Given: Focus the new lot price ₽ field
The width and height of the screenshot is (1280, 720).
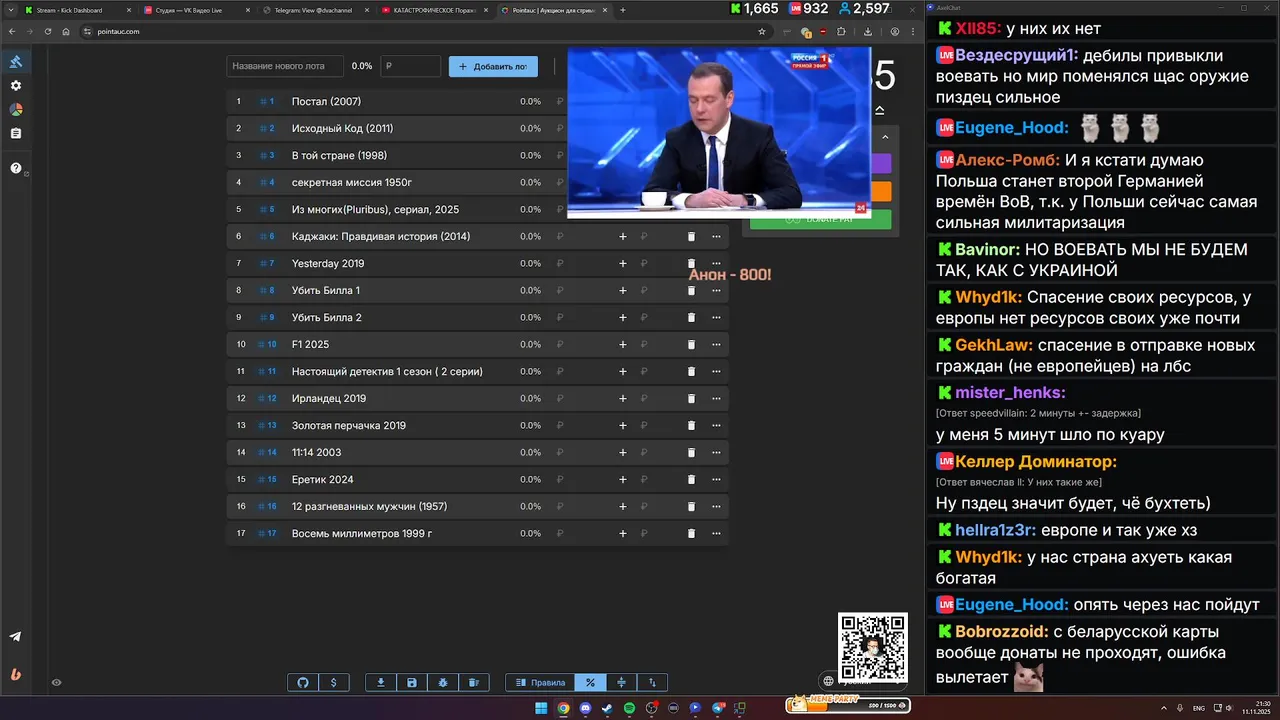Looking at the screenshot, I should pos(410,66).
